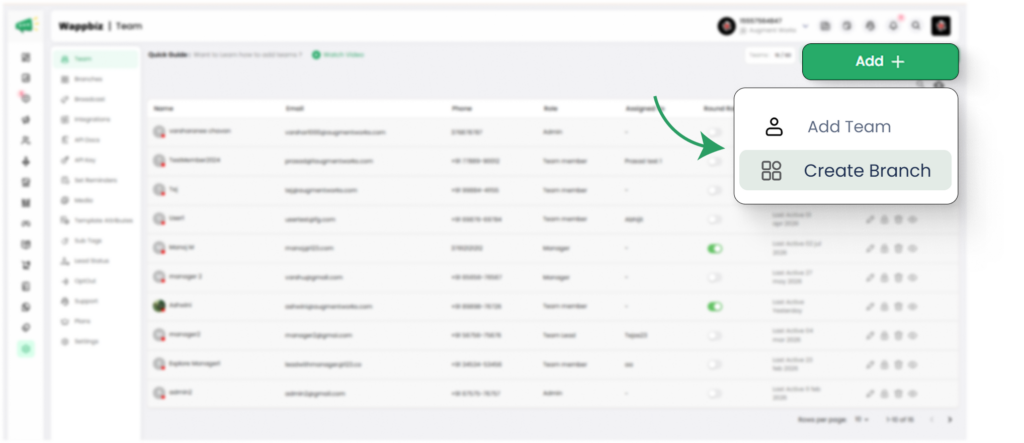Expand the account dropdown arrow beside Augment Works
This screenshot has width=1024, height=443.
pyautogui.click(x=805, y=27)
